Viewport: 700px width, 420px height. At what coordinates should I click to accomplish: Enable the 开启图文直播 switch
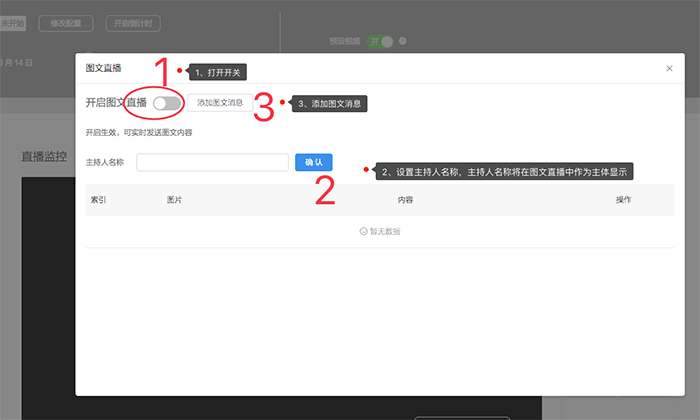click(167, 103)
